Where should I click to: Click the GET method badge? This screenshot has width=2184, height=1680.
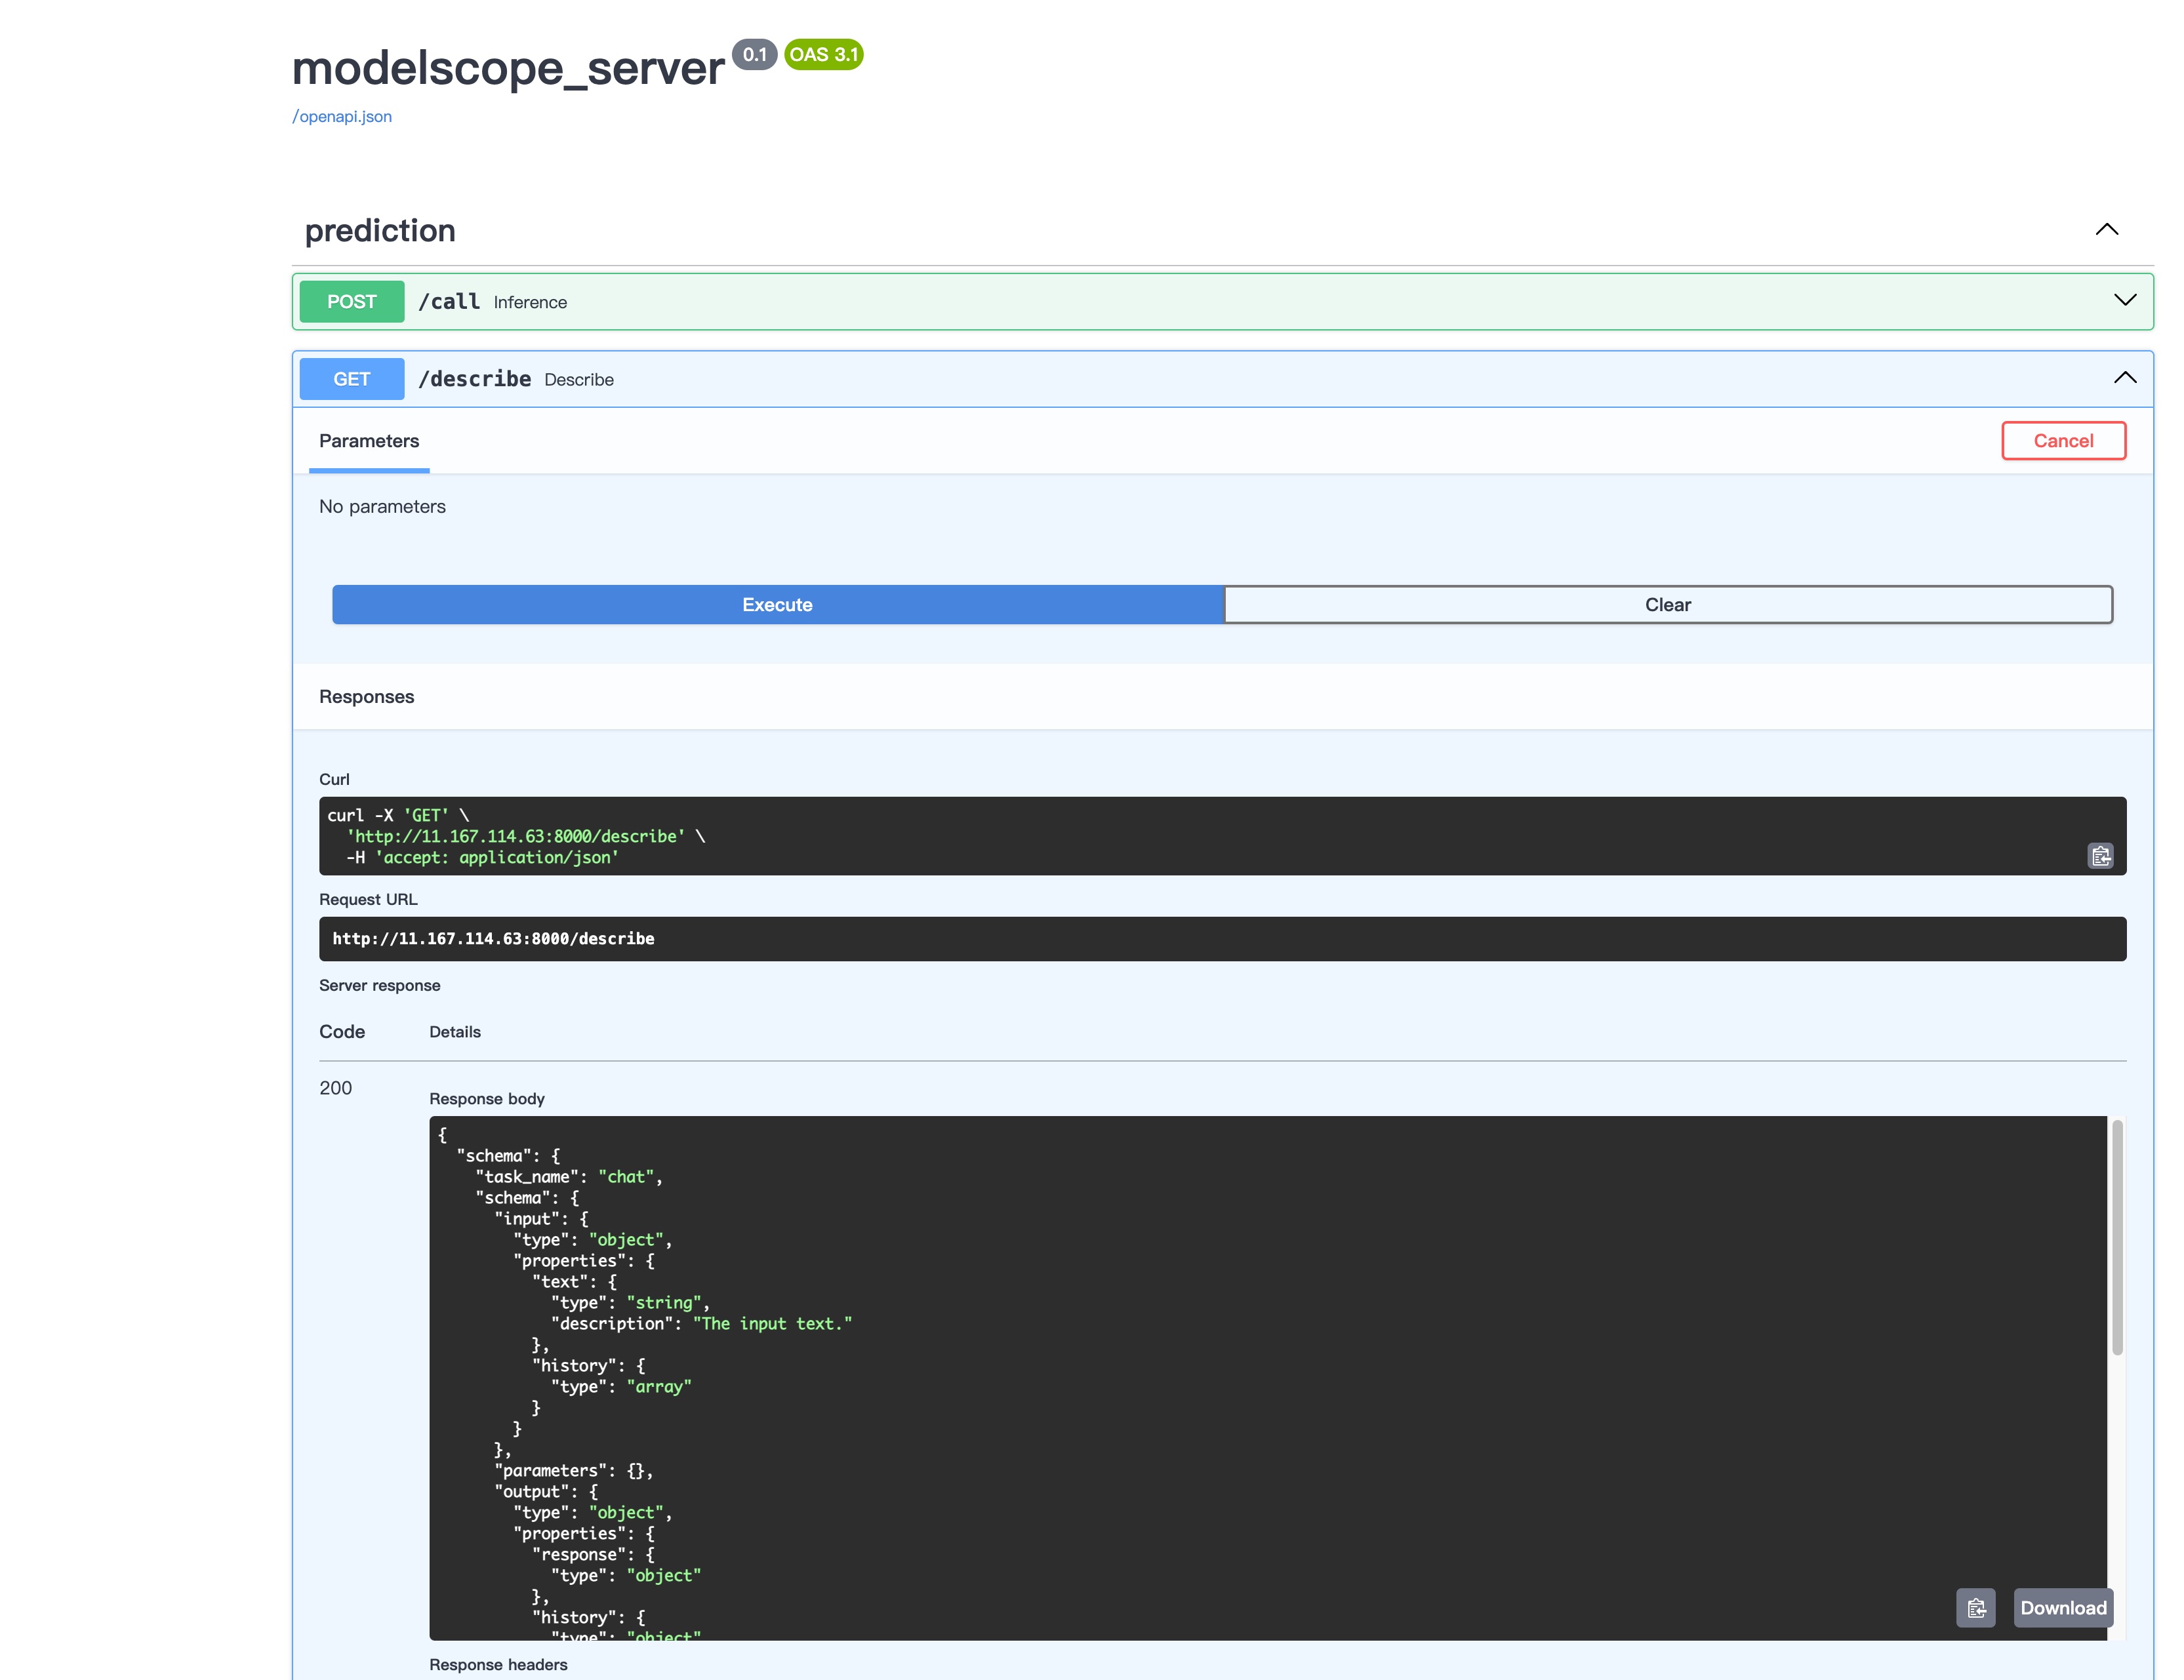pyautogui.click(x=352, y=379)
